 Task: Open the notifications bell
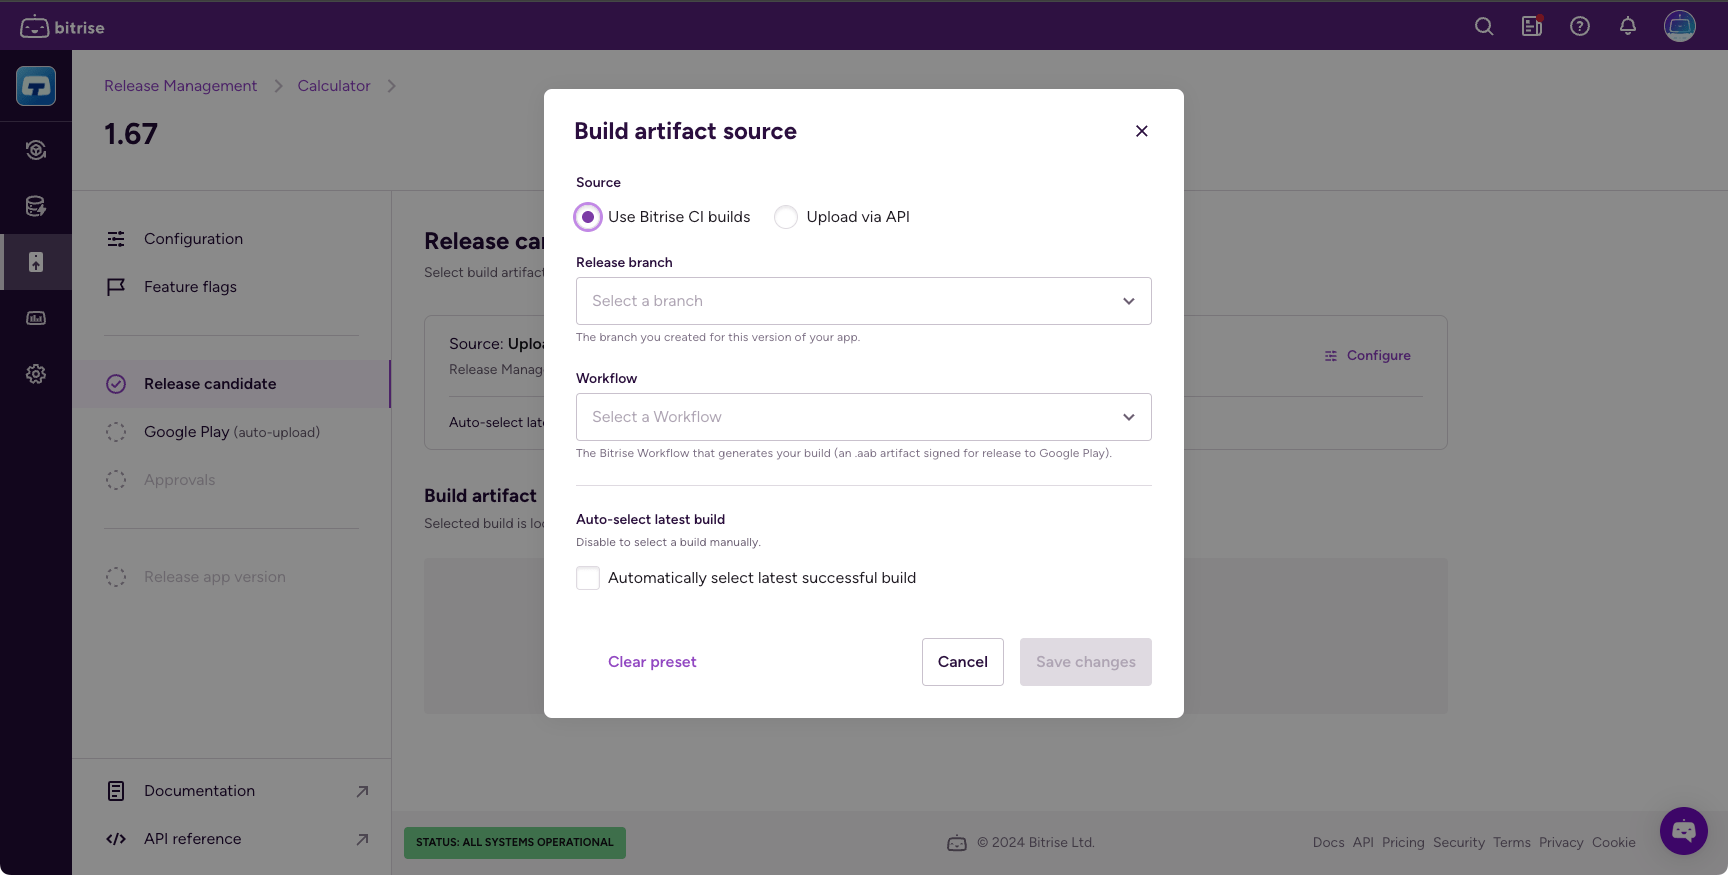click(1628, 27)
